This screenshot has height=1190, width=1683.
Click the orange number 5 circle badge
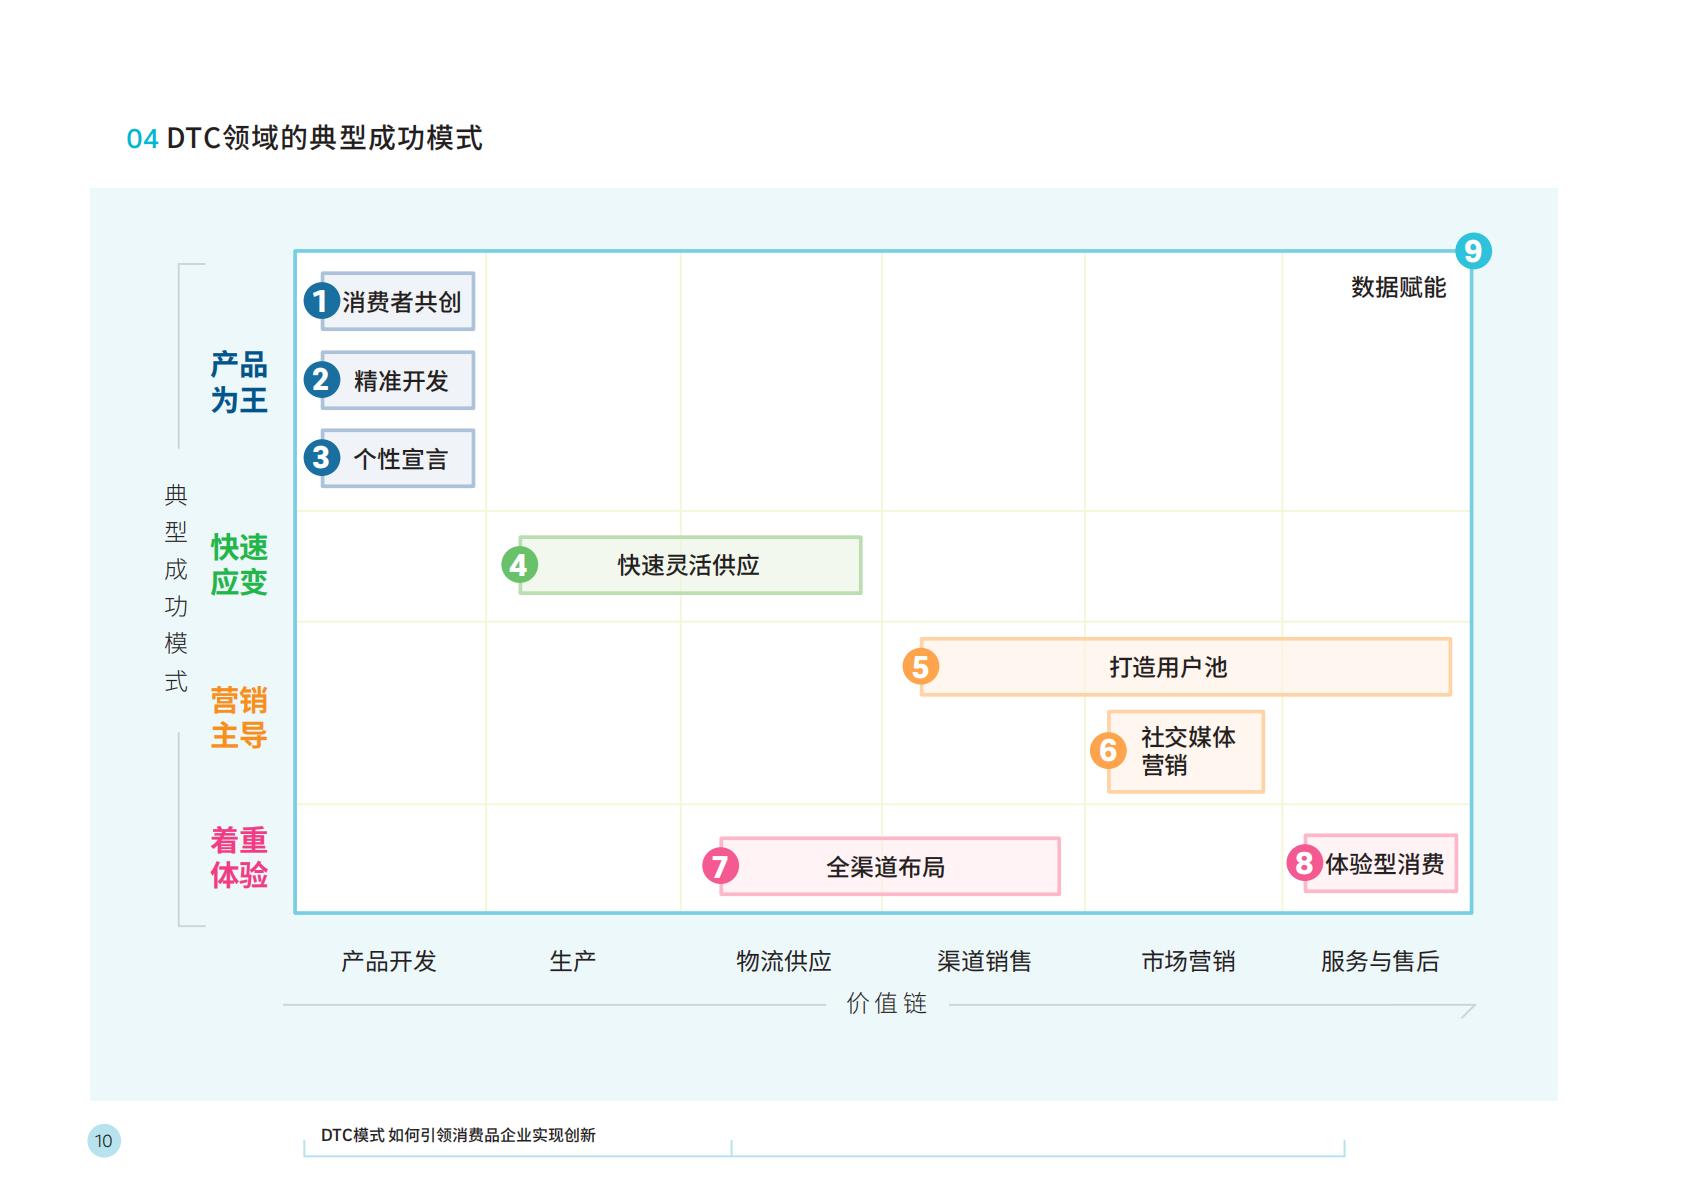click(920, 666)
